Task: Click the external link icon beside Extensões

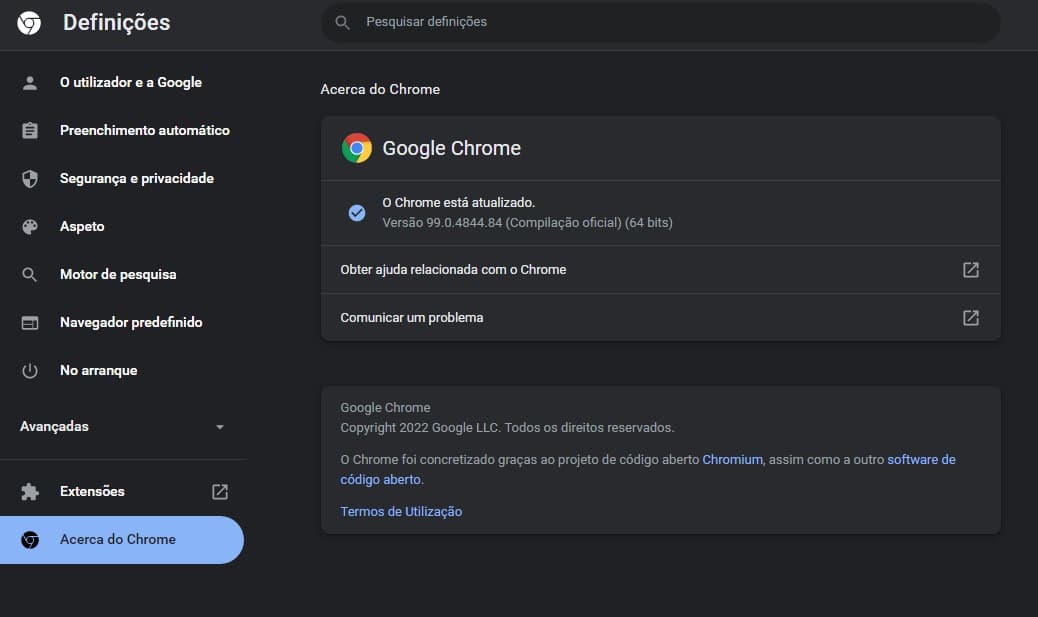Action: pyautogui.click(x=220, y=492)
